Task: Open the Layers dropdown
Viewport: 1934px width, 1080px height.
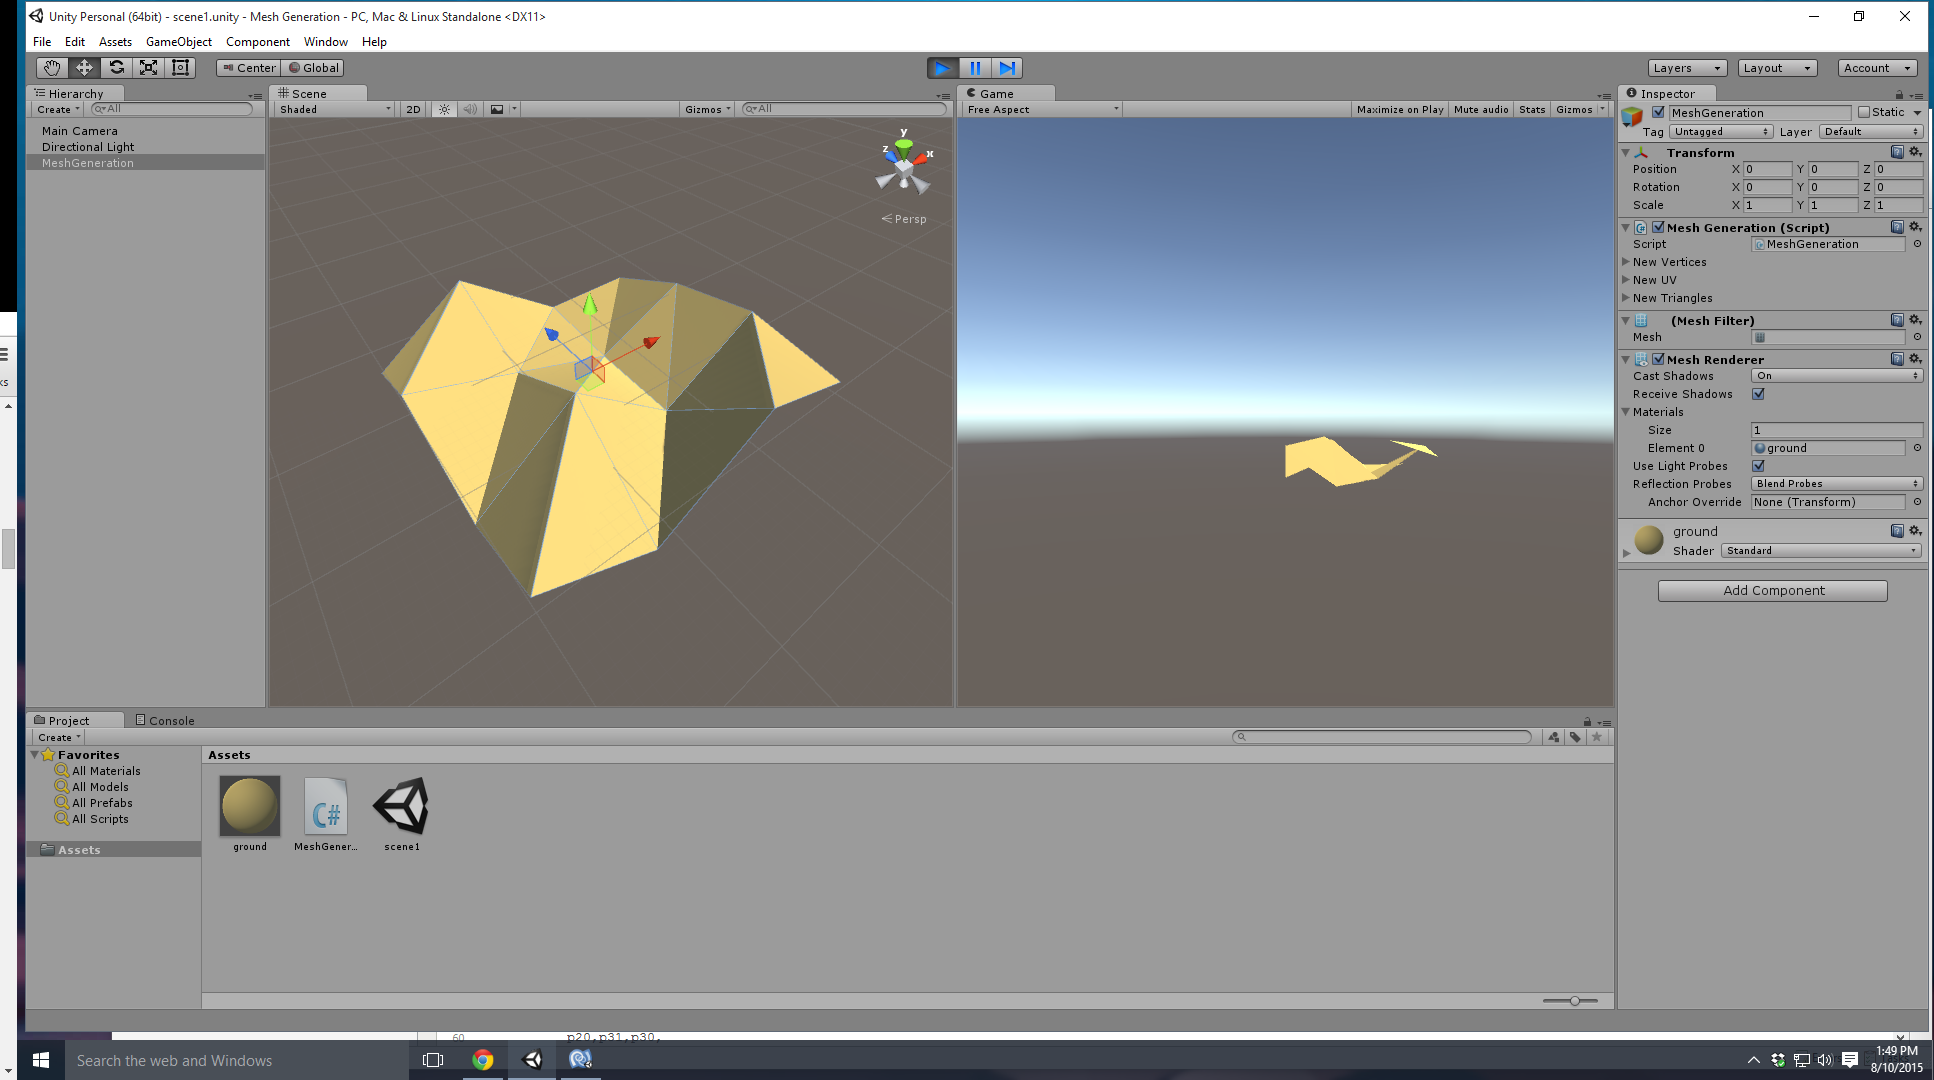Action: click(x=1687, y=68)
